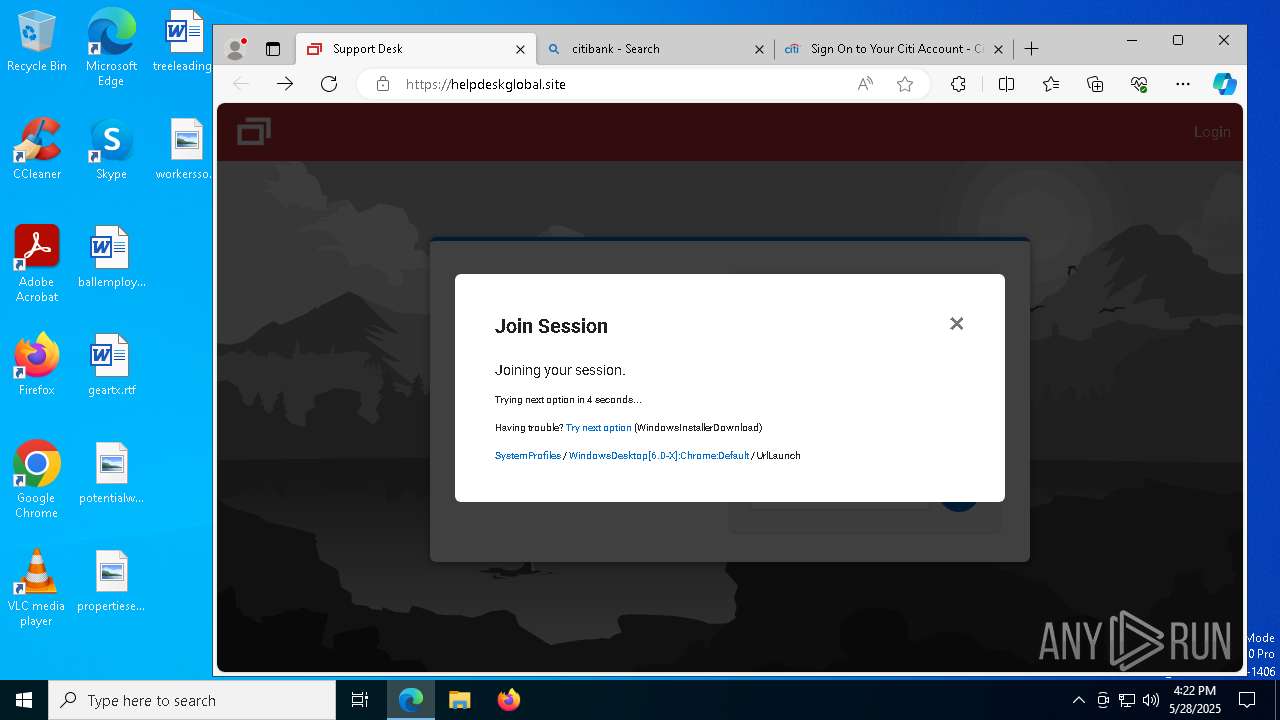Click the "Join Session" dialog heading

click(x=551, y=326)
